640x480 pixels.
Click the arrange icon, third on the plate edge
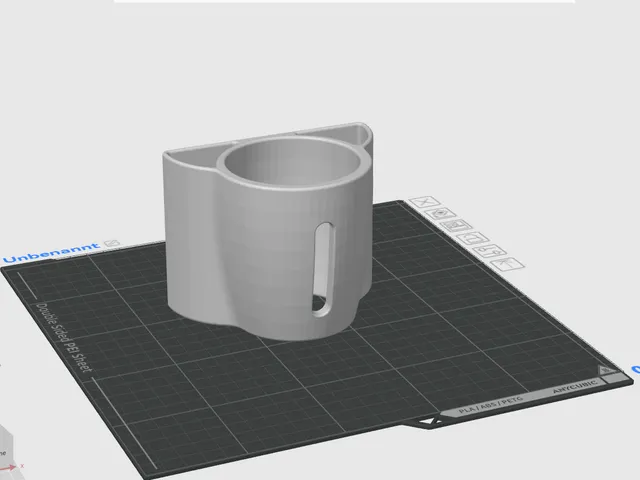click(457, 226)
